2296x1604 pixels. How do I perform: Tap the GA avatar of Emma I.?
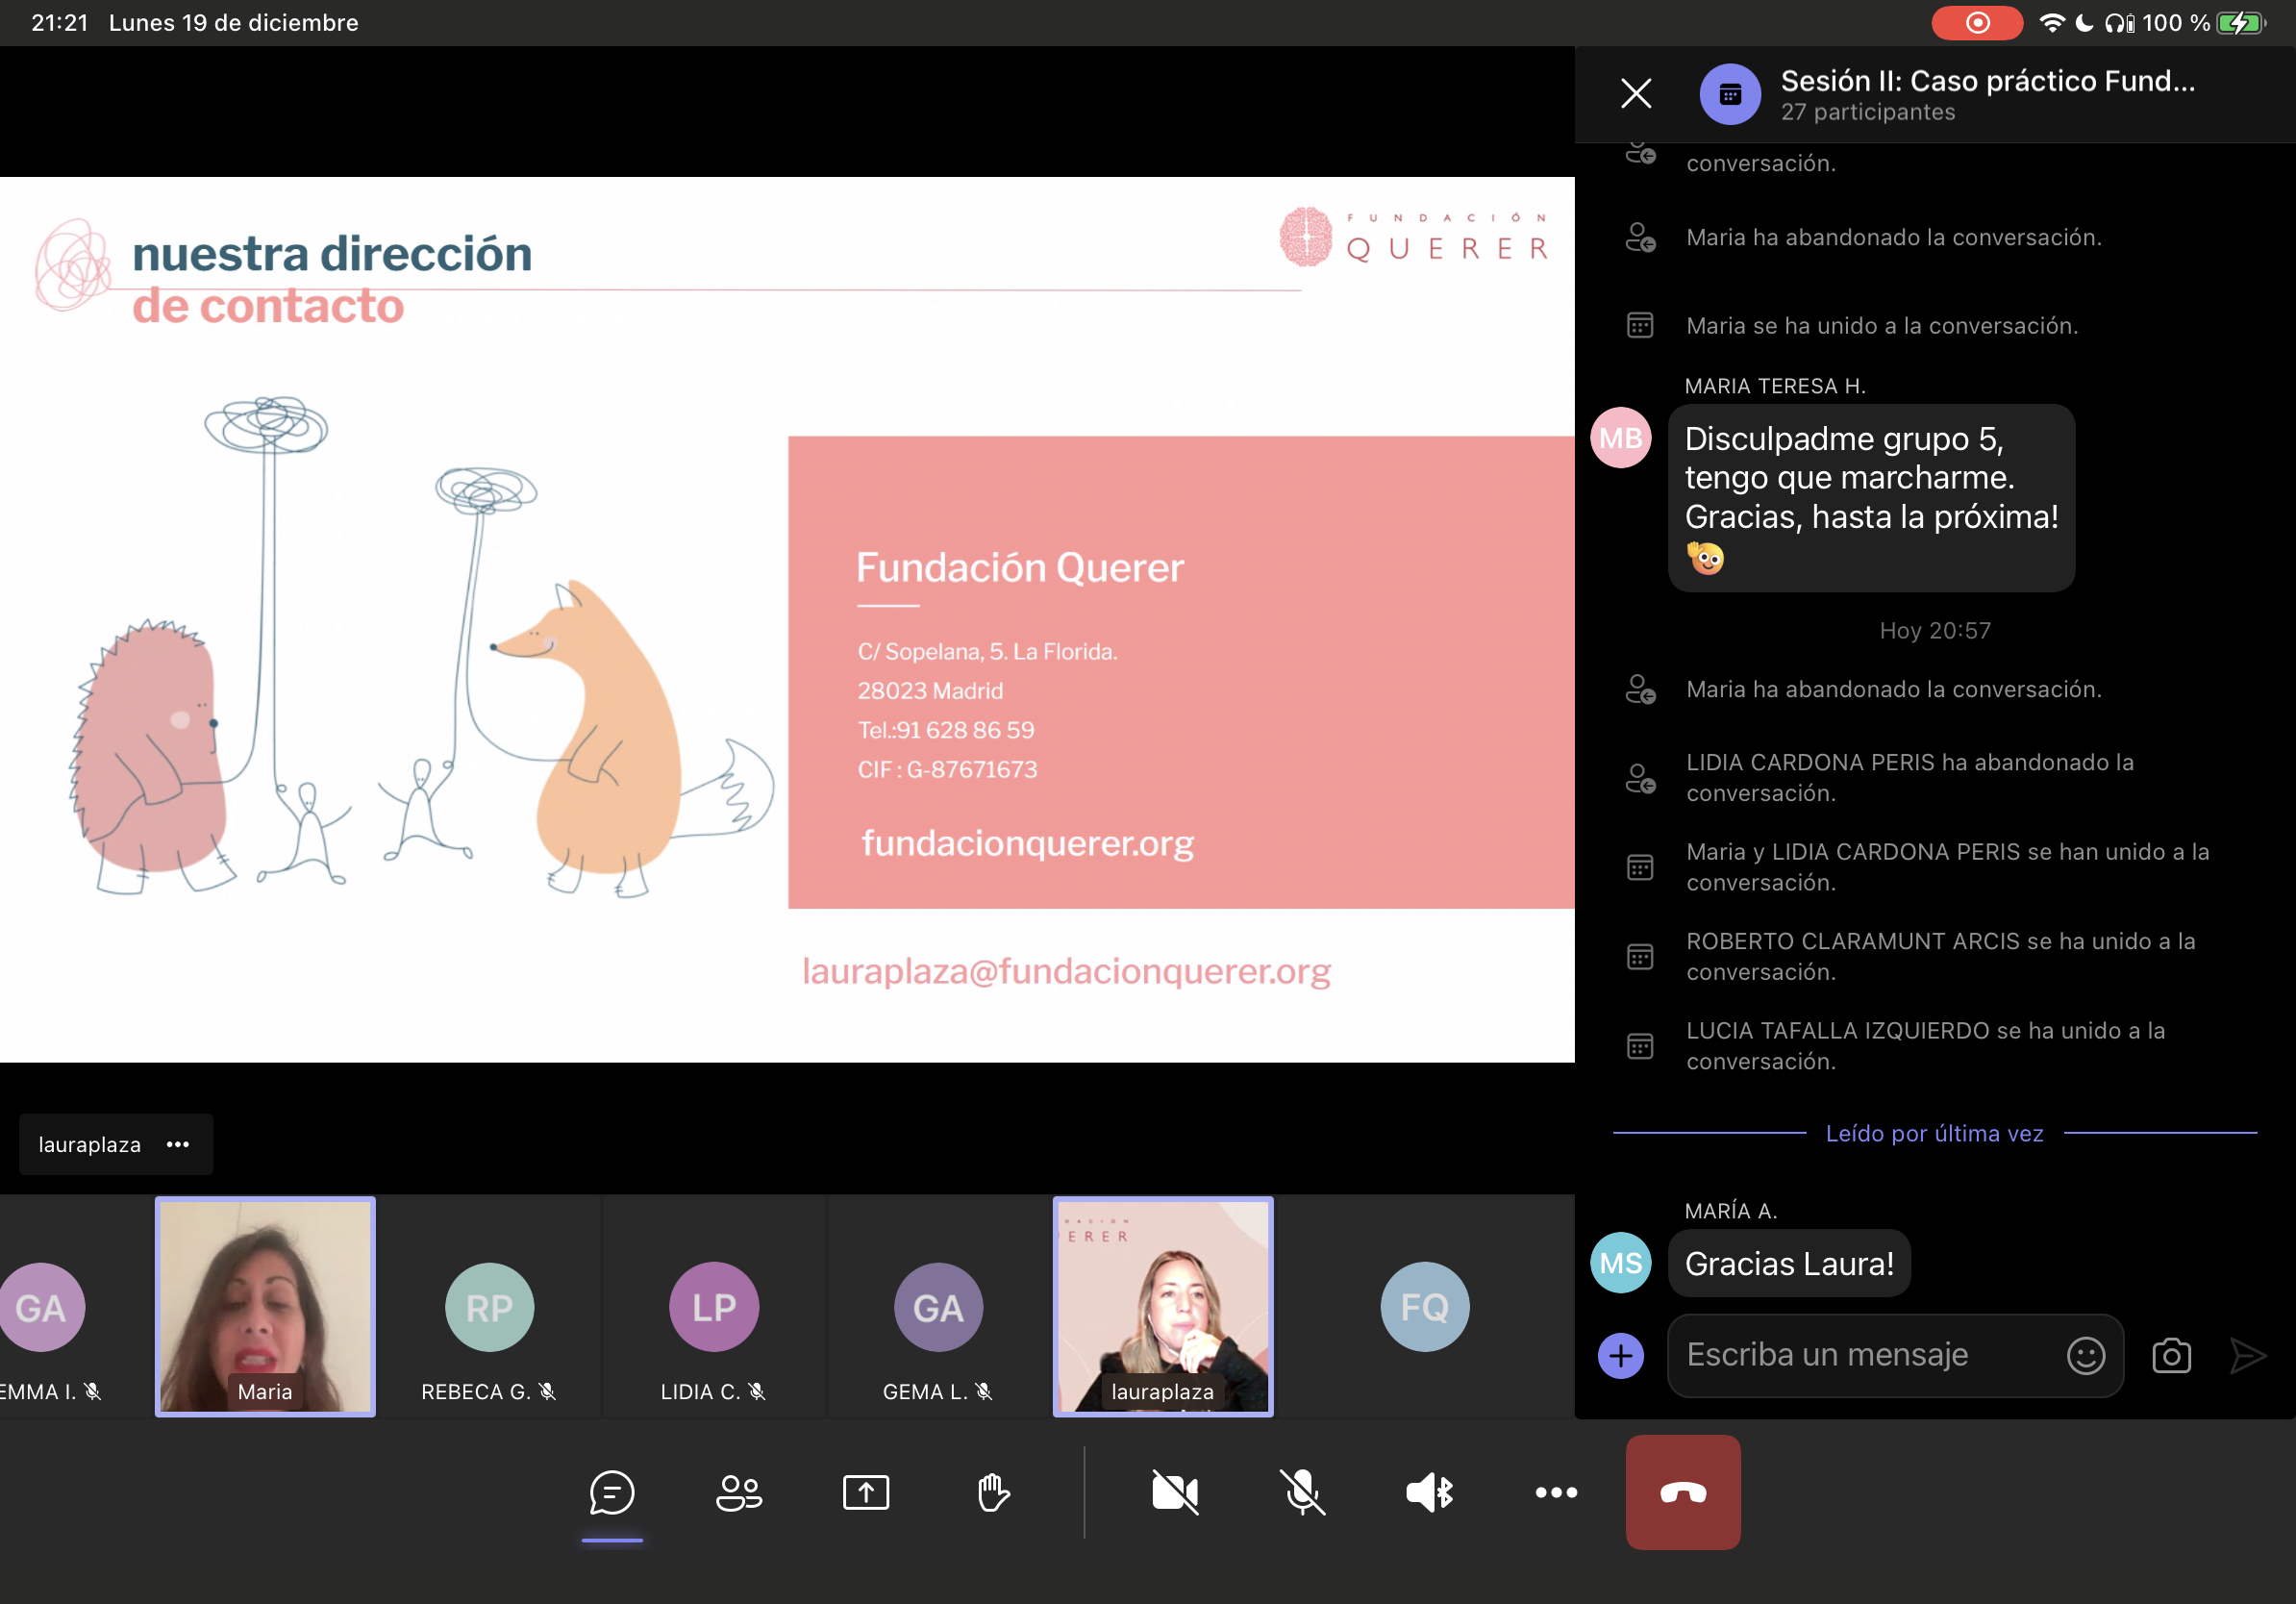[x=42, y=1307]
